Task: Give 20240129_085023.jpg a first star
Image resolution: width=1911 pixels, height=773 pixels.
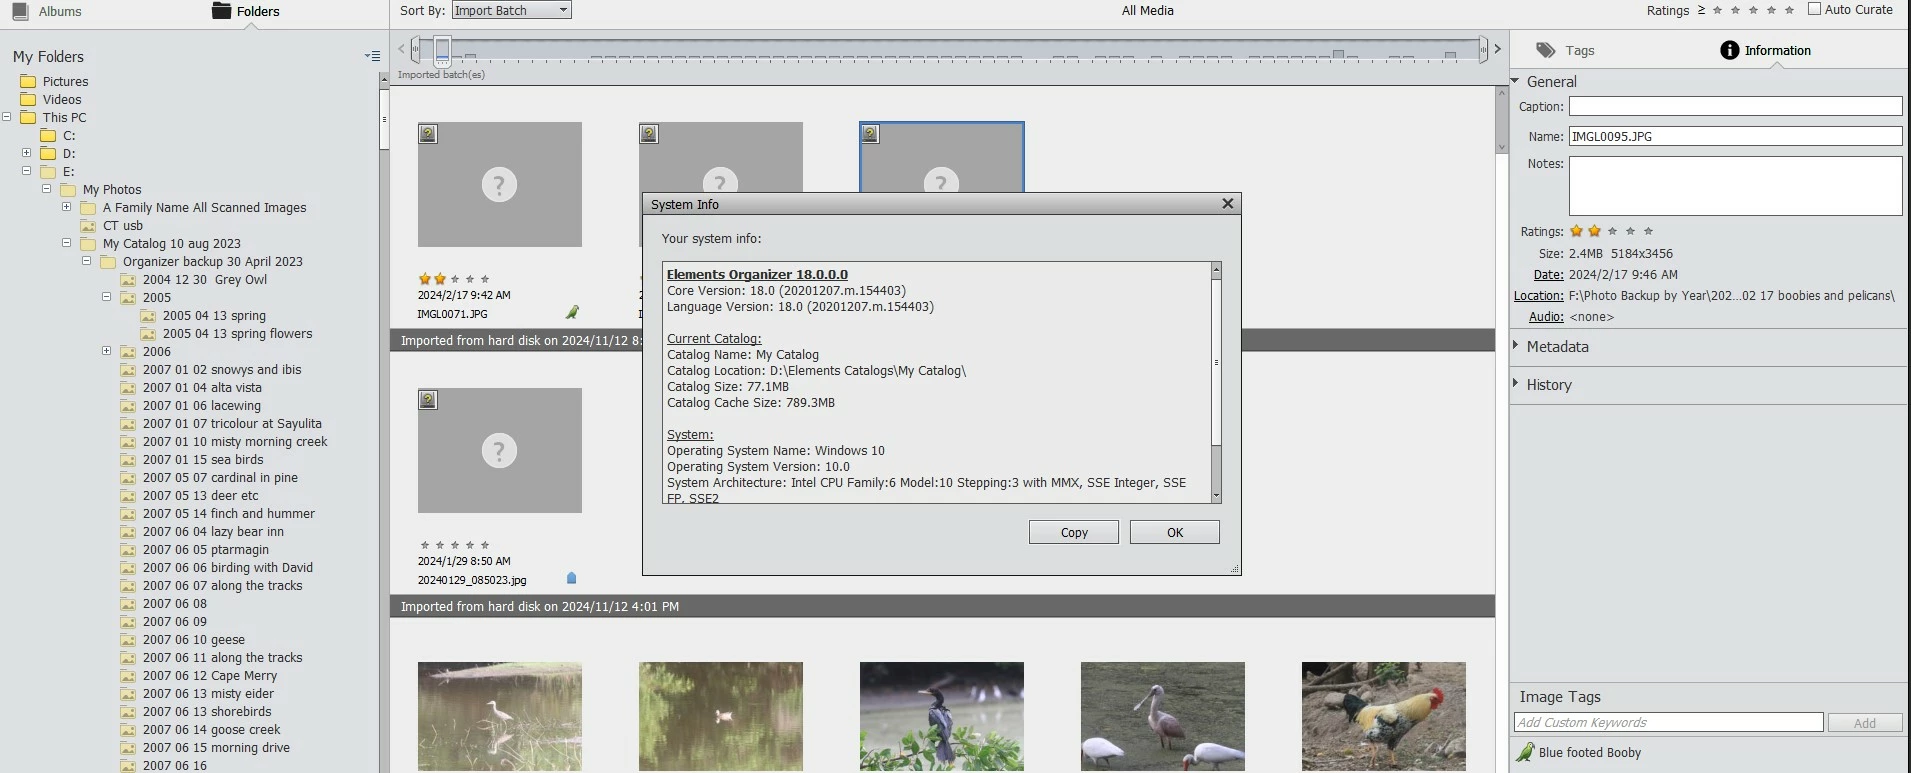Action: (425, 545)
